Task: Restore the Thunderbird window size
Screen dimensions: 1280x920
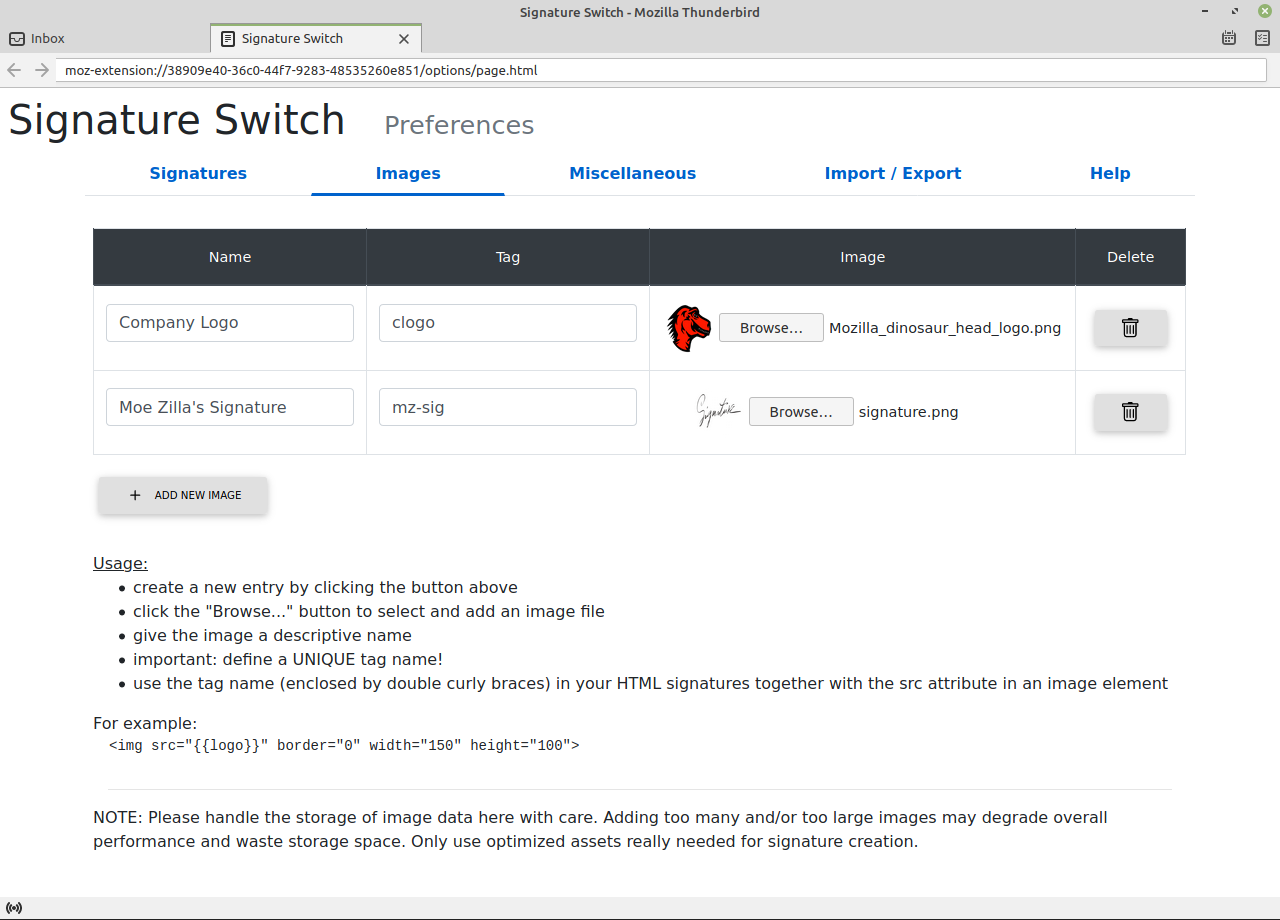Action: [x=1236, y=12]
